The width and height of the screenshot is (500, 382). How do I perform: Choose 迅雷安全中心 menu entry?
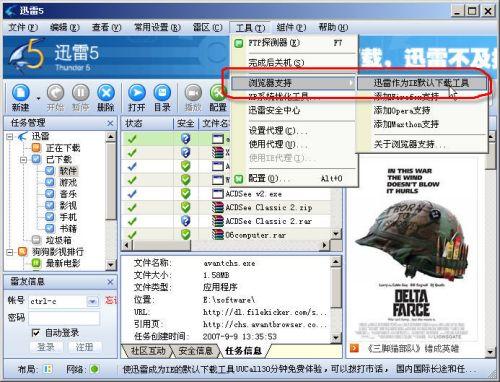point(295,110)
